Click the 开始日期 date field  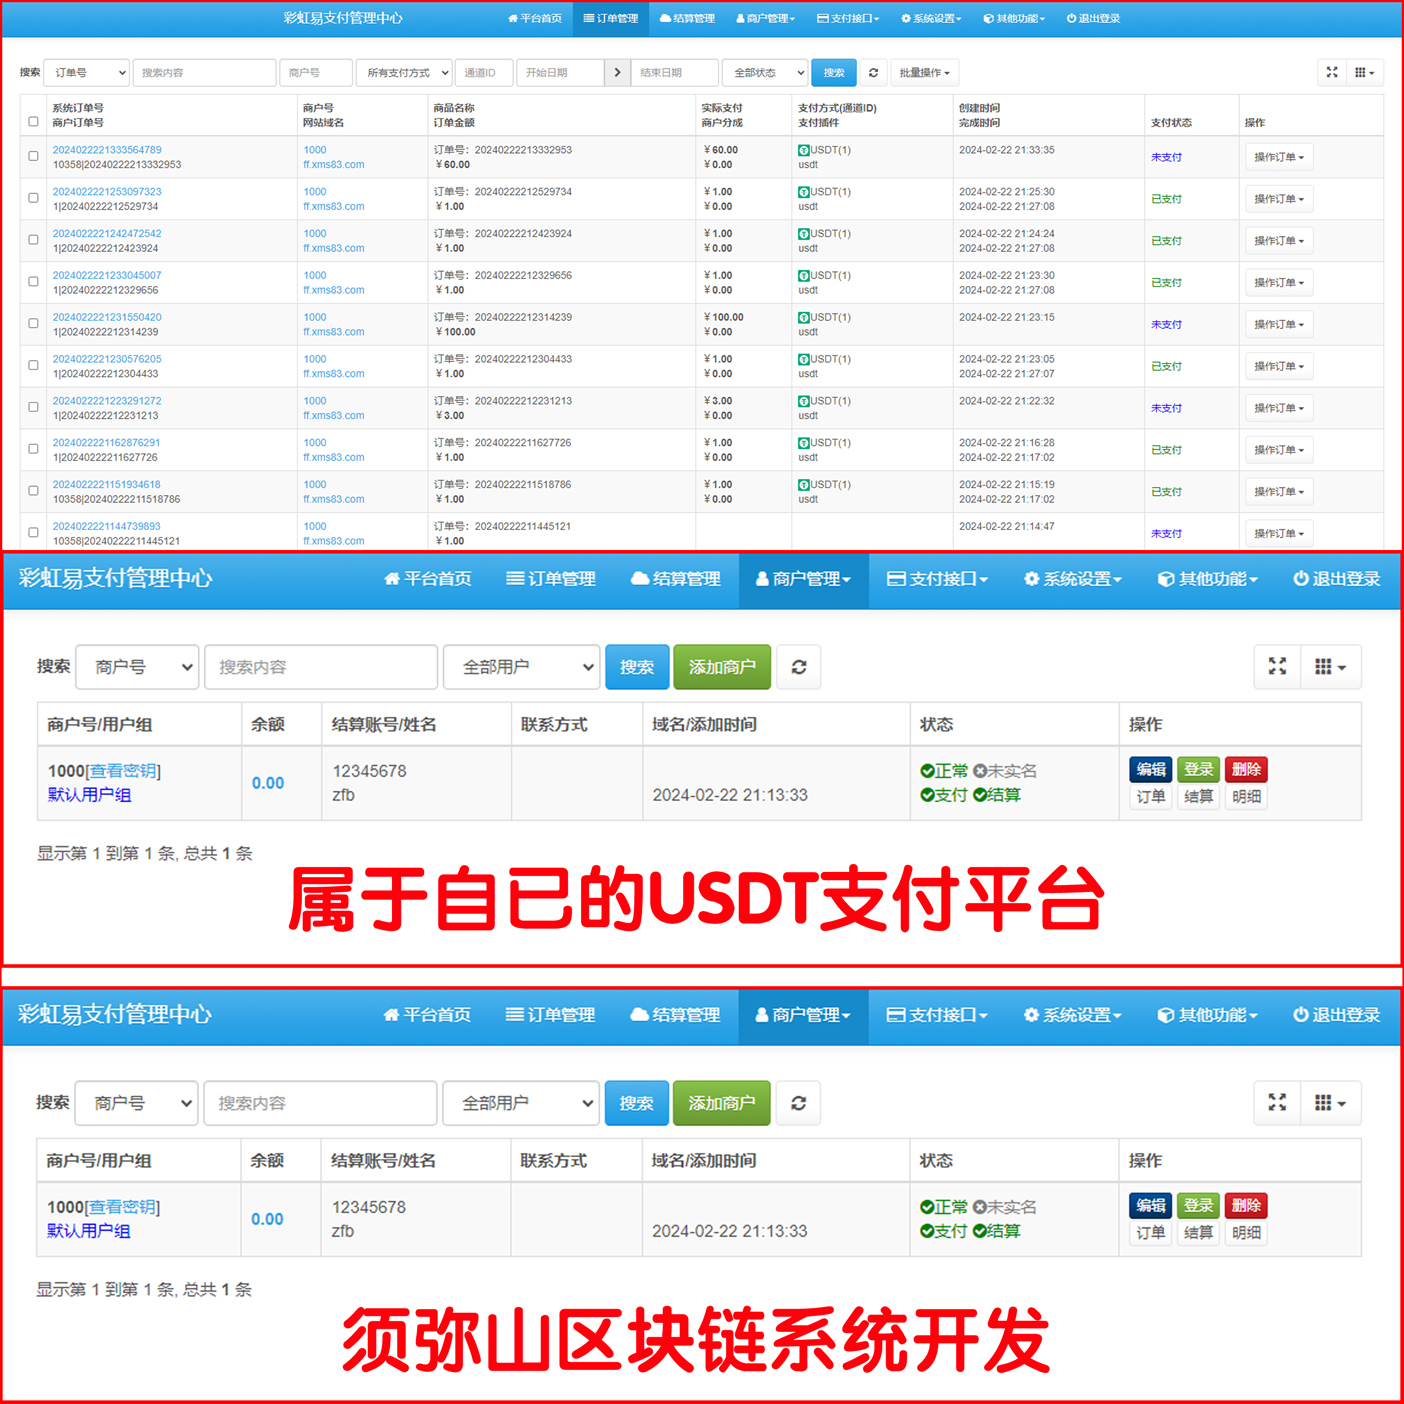(x=560, y=73)
